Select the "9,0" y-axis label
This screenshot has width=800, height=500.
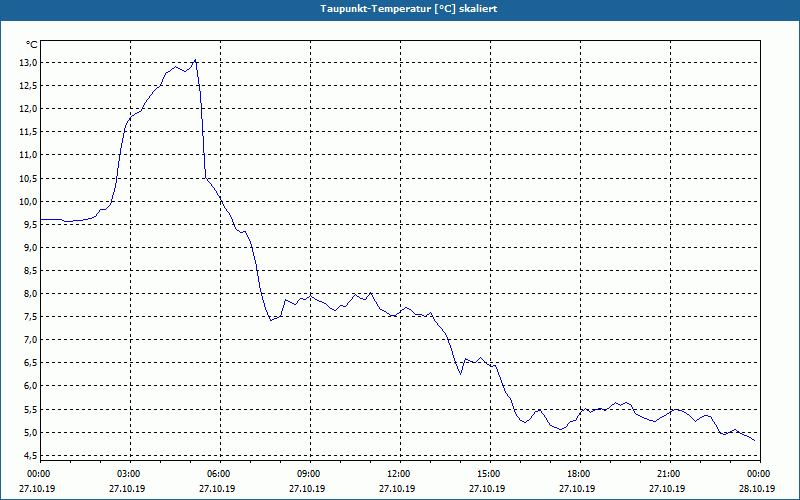pos(30,247)
